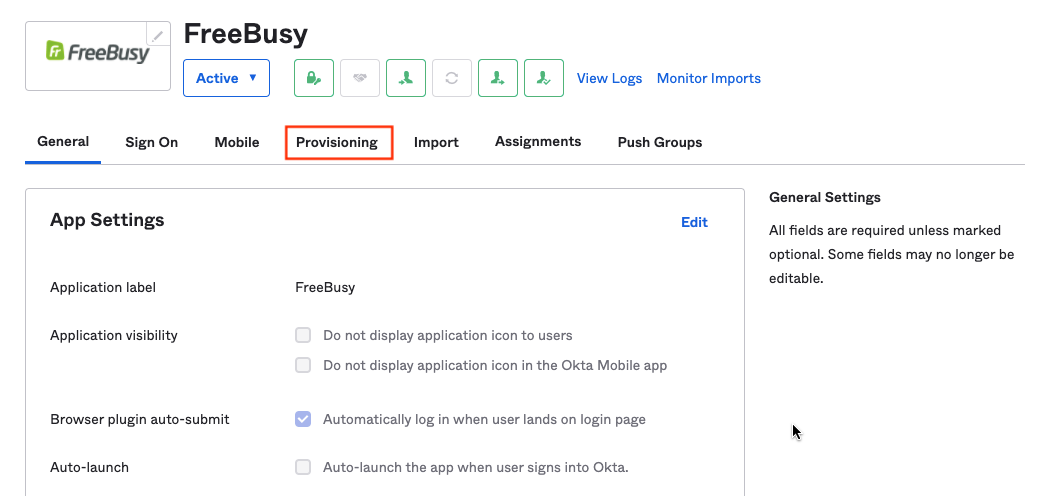The height and width of the screenshot is (496, 1055).
Task: Switch to the Mobile tab
Action: [237, 142]
